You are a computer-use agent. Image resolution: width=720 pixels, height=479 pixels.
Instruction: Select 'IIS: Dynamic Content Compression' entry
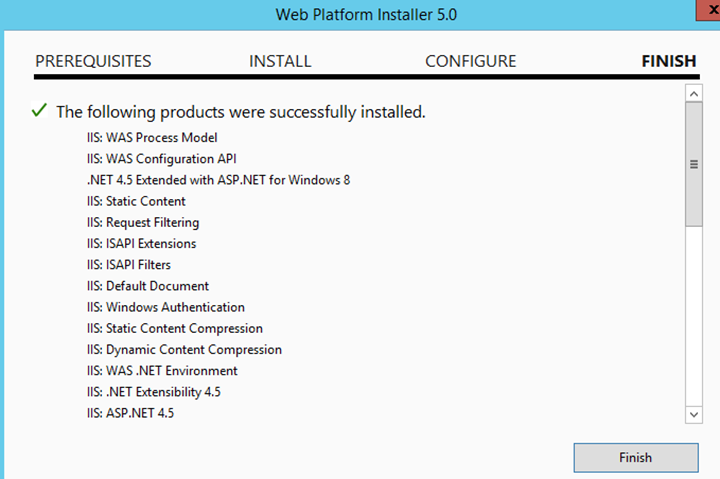pyautogui.click(x=184, y=349)
